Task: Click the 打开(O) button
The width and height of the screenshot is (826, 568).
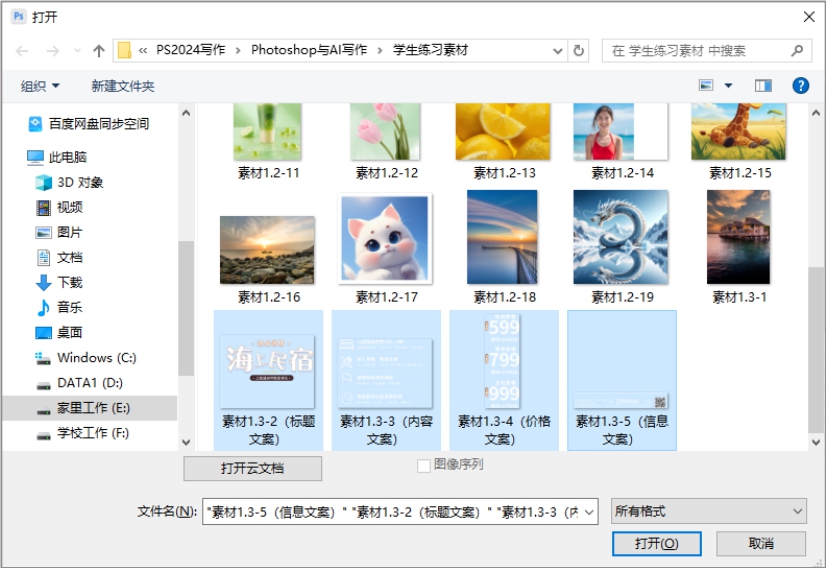Action: click(656, 543)
